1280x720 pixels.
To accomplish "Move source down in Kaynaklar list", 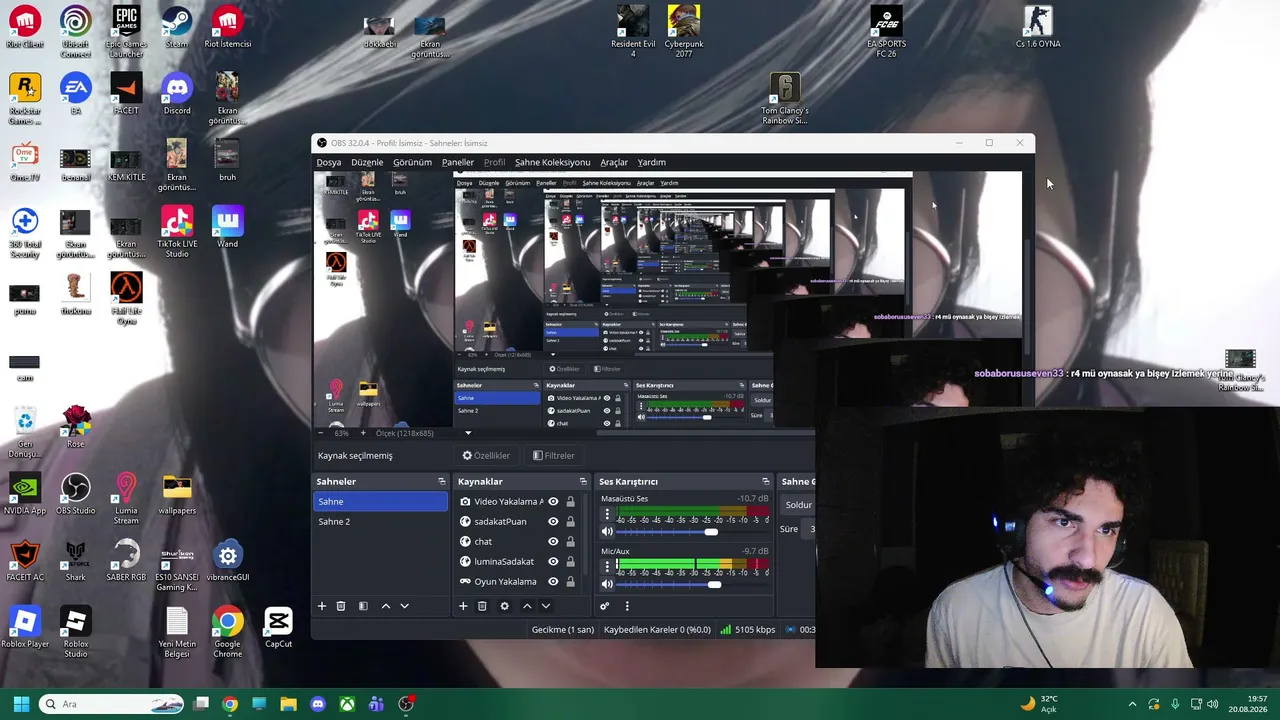I will 545,606.
